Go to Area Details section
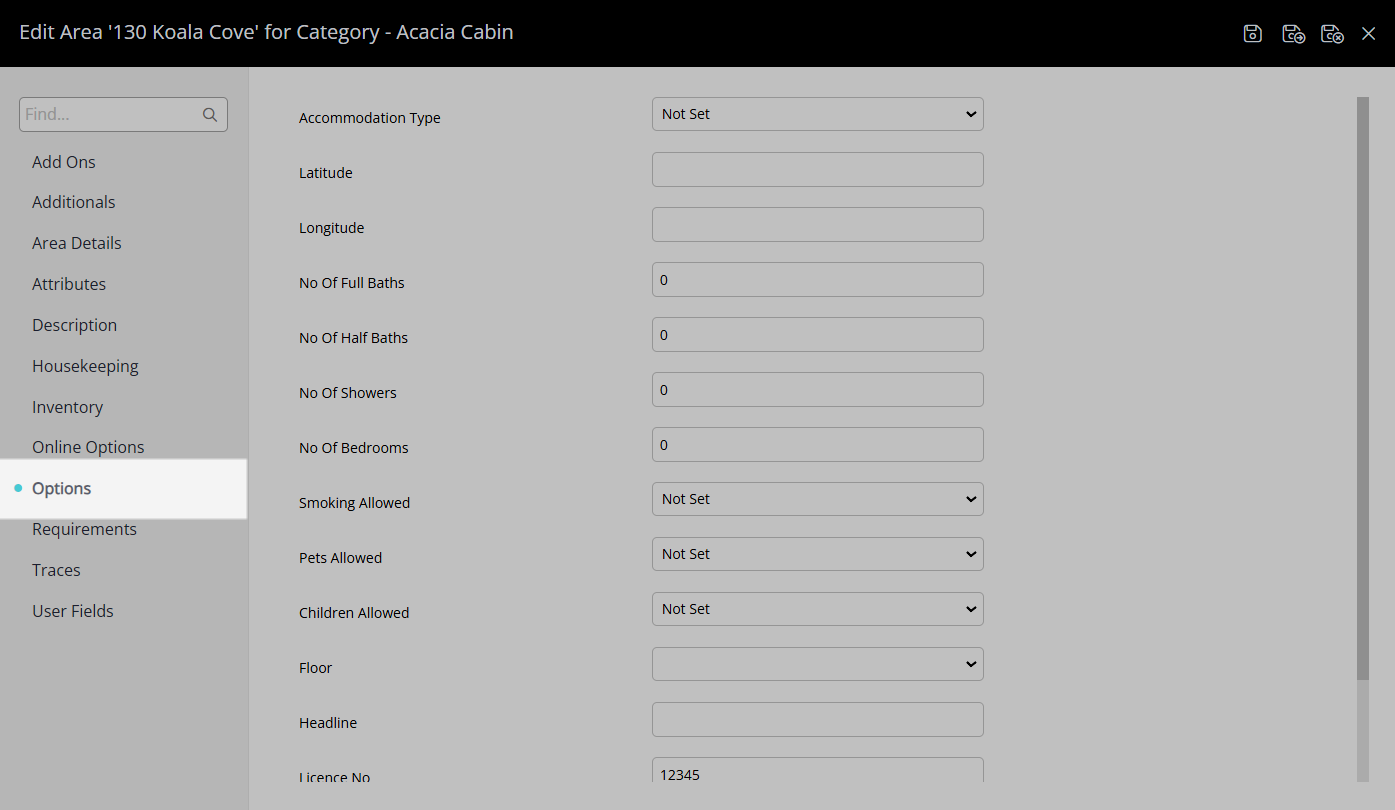Image resolution: width=1395 pixels, height=810 pixels. click(77, 243)
